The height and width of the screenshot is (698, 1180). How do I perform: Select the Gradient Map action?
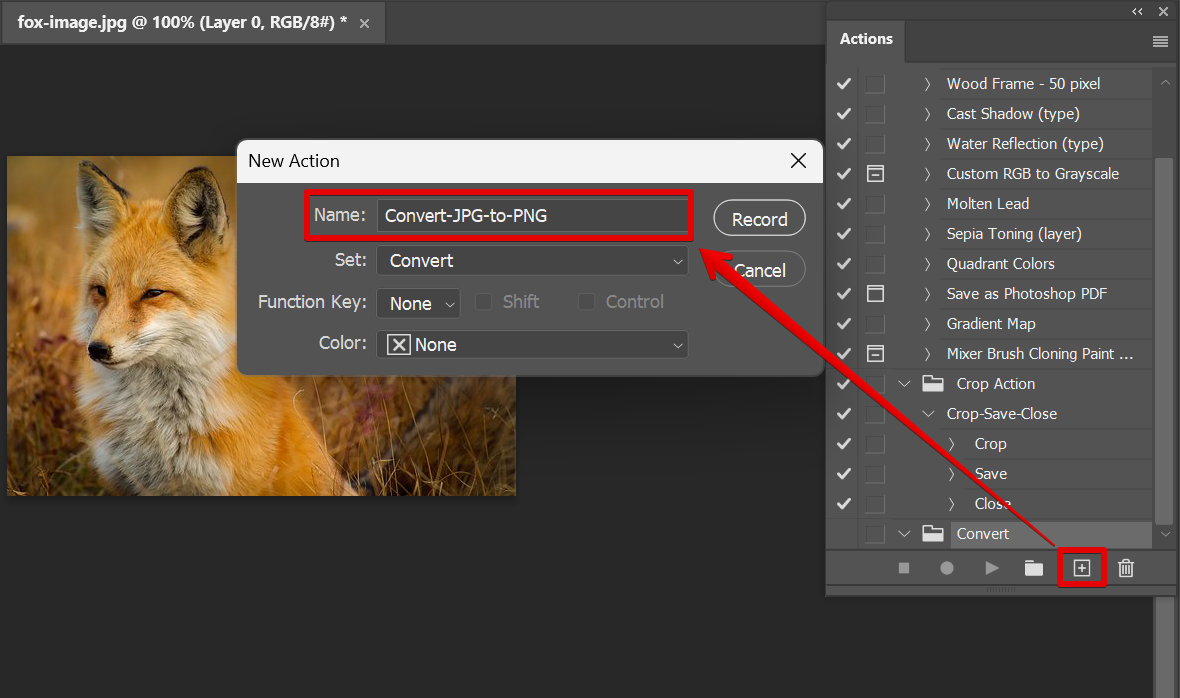click(x=990, y=323)
